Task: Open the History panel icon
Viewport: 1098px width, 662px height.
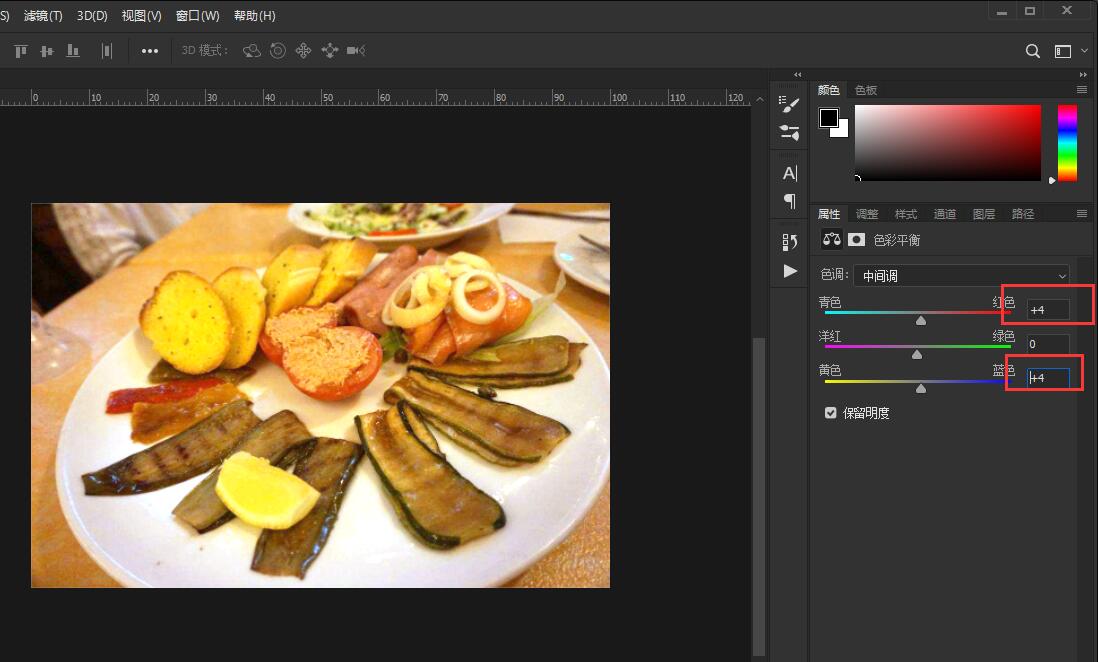Action: point(790,242)
